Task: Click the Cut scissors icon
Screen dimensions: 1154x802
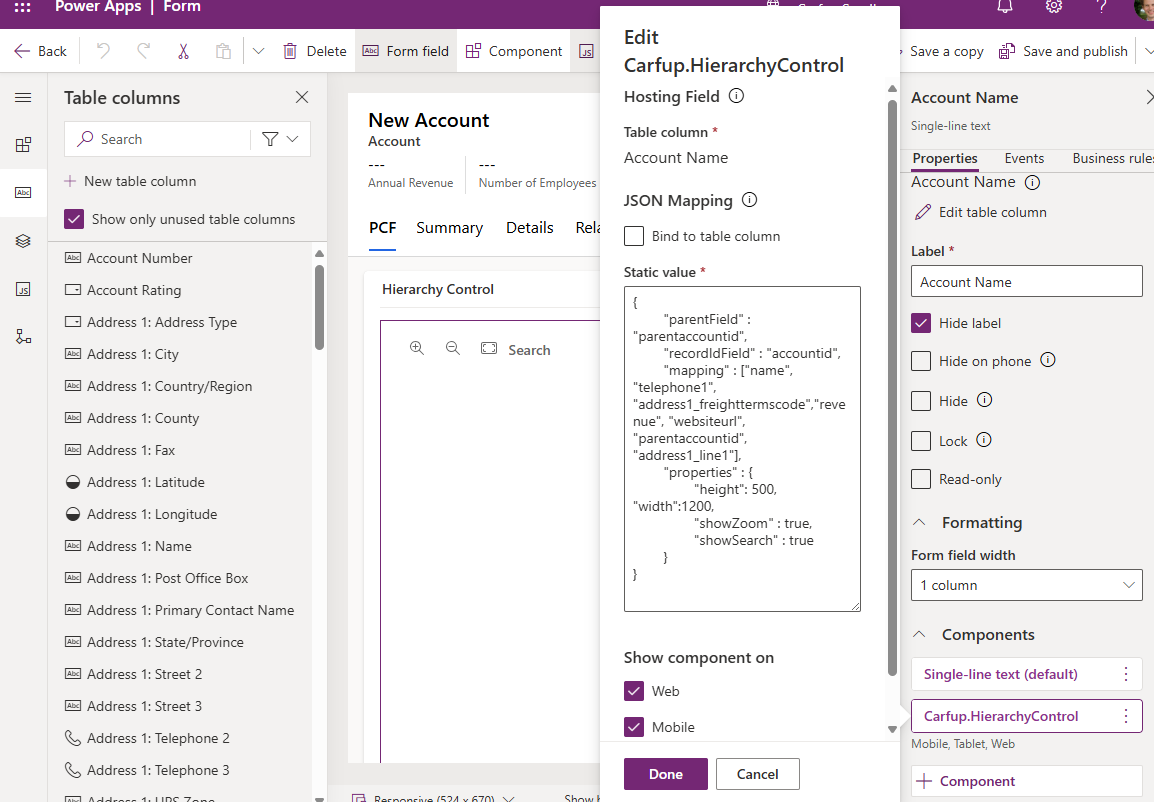Action: pyautogui.click(x=183, y=51)
